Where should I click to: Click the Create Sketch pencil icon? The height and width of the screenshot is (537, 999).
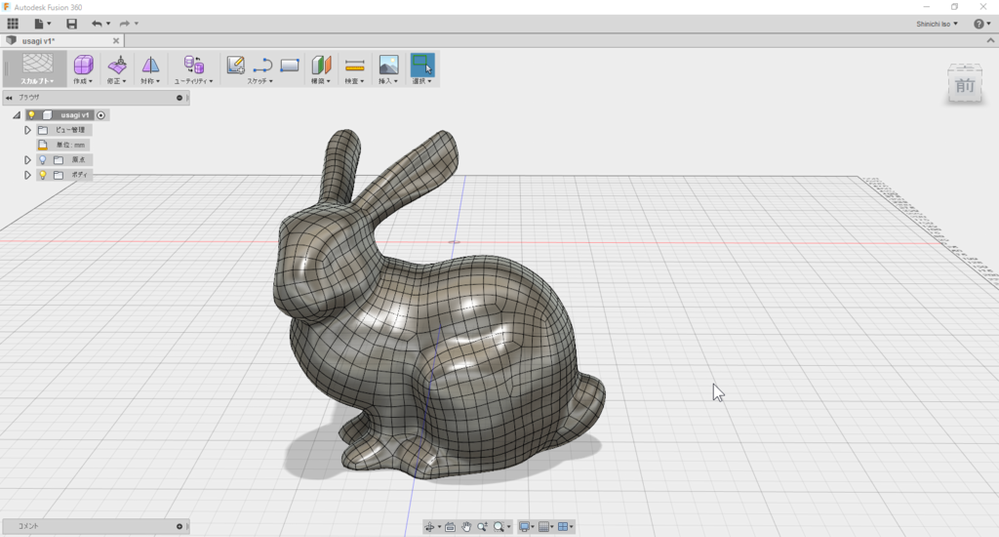click(236, 65)
